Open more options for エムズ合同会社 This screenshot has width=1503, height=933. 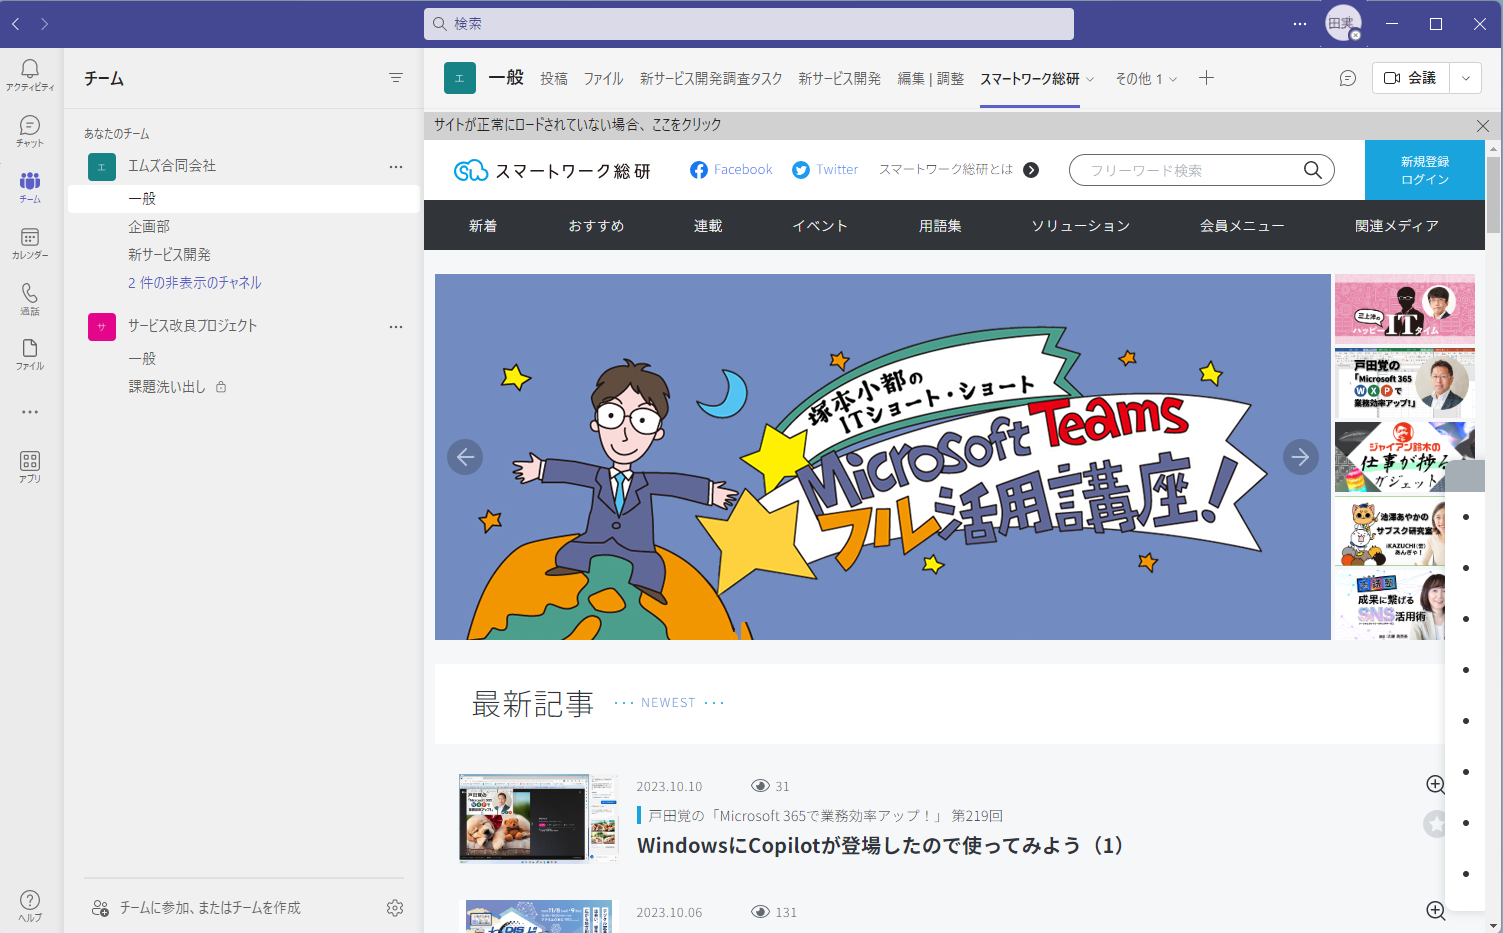[x=396, y=167]
